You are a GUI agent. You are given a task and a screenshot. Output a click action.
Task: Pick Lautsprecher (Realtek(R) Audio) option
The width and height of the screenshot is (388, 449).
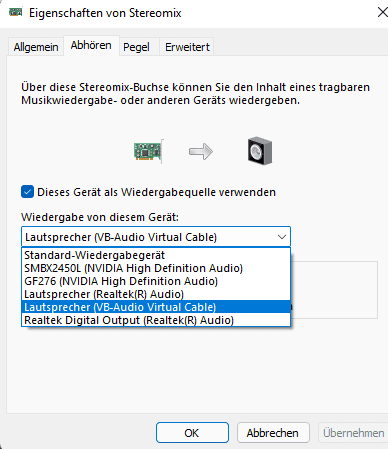[156, 294]
